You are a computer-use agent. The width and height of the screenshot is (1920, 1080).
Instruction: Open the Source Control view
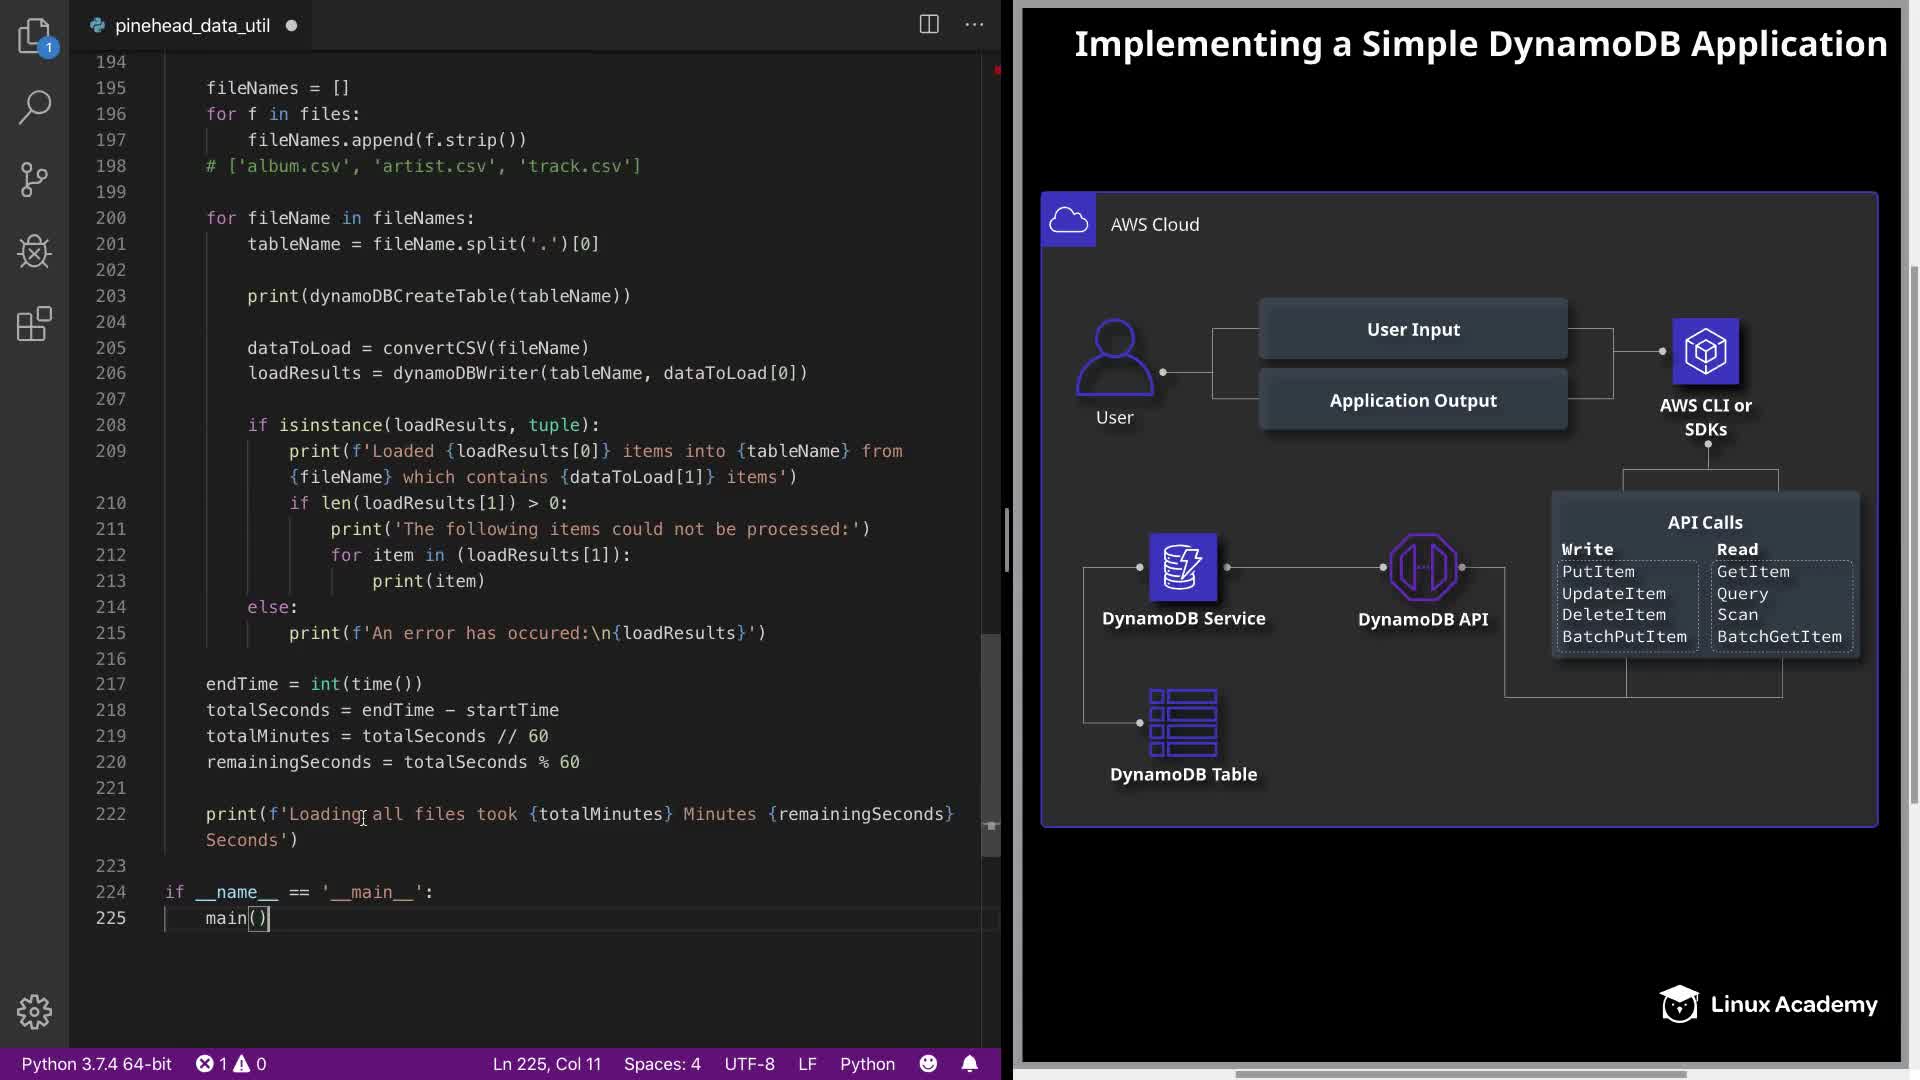[34, 179]
